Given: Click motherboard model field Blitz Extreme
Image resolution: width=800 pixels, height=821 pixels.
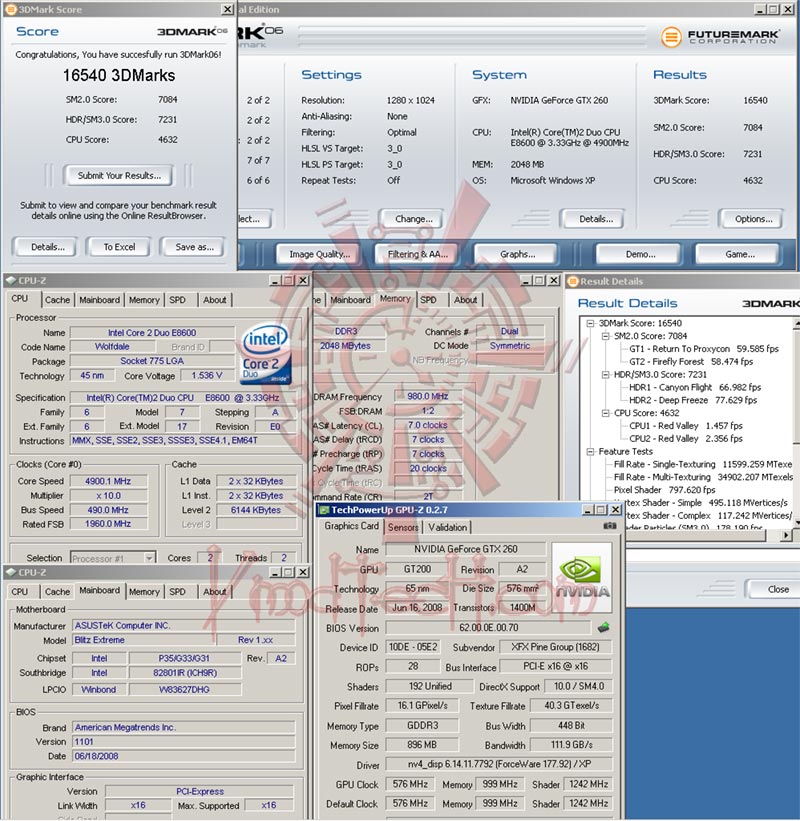Looking at the screenshot, I should coord(144,640).
